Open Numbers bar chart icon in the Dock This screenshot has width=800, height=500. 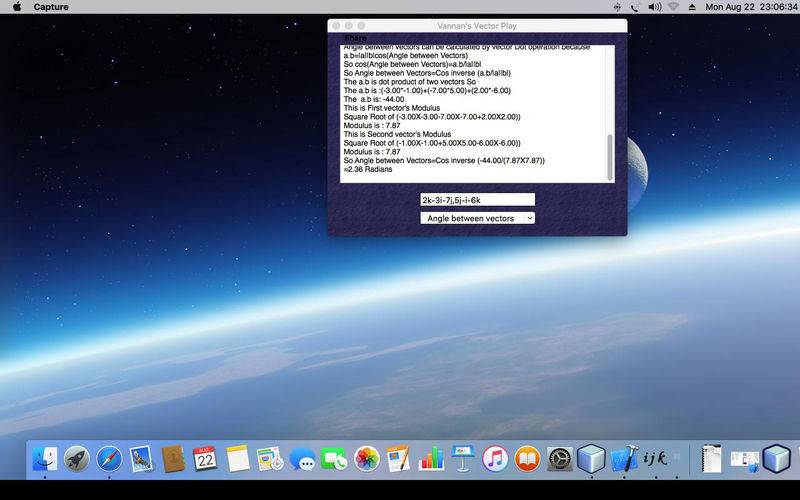coord(431,459)
